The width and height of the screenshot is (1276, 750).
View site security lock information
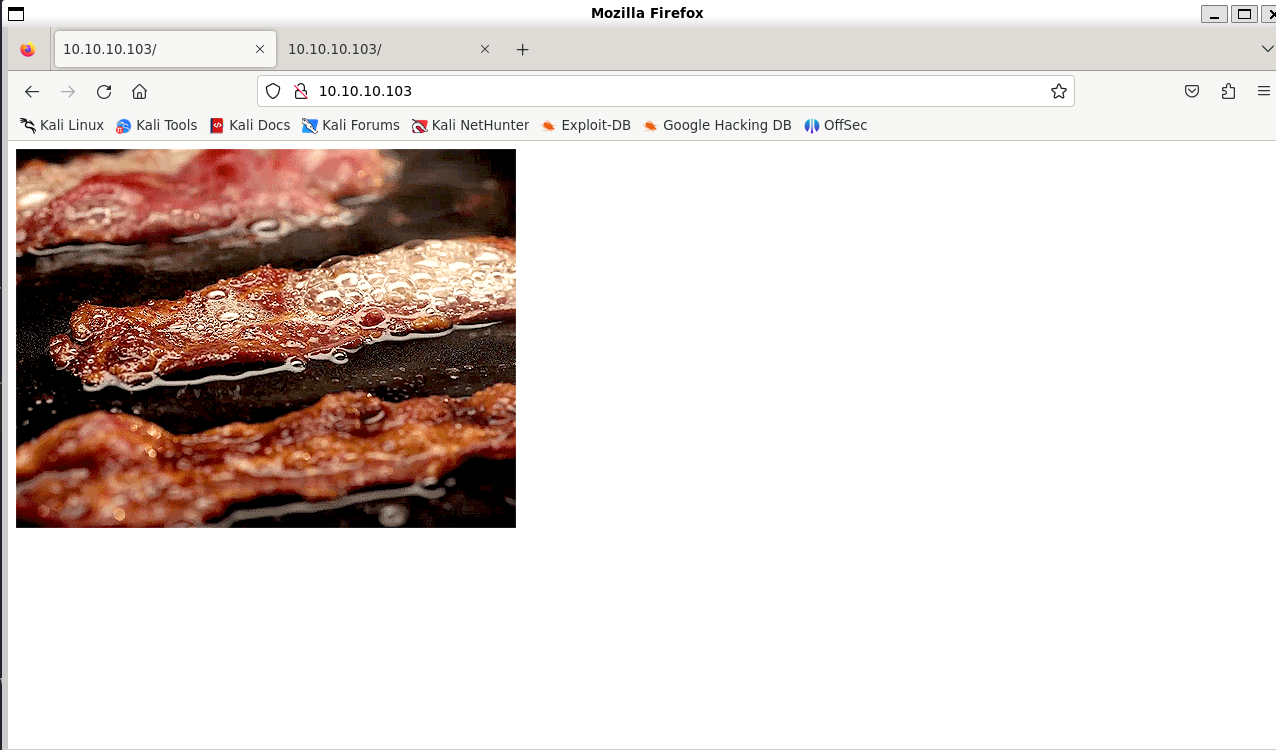tap(300, 91)
